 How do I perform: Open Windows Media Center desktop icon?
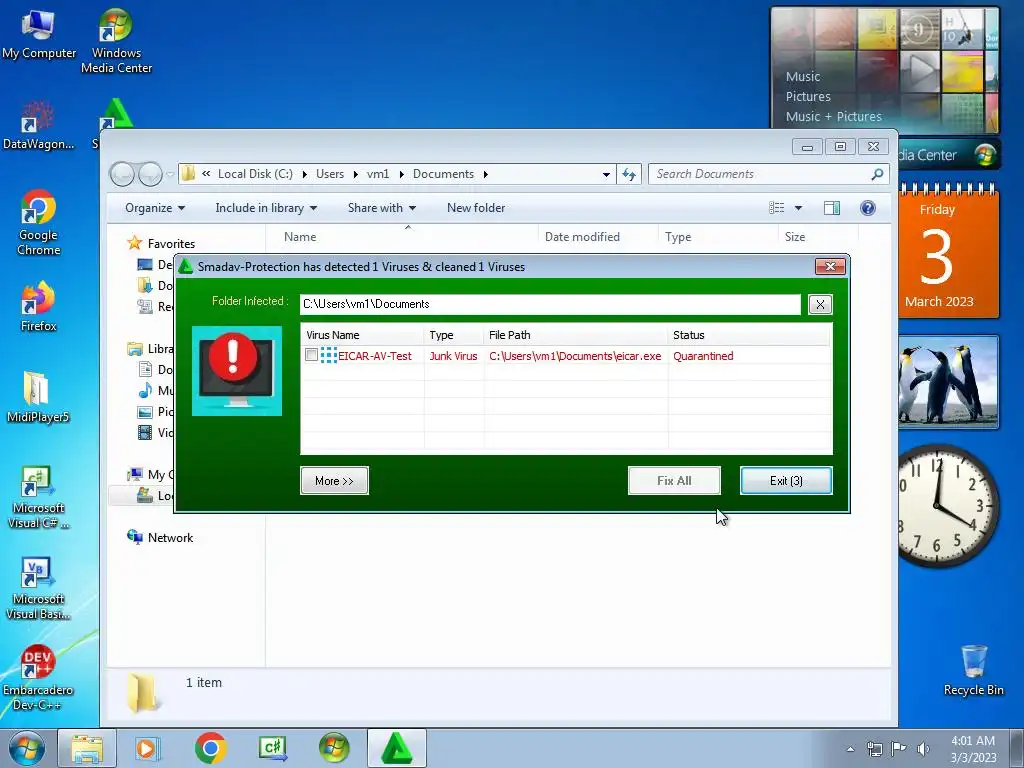click(x=116, y=41)
